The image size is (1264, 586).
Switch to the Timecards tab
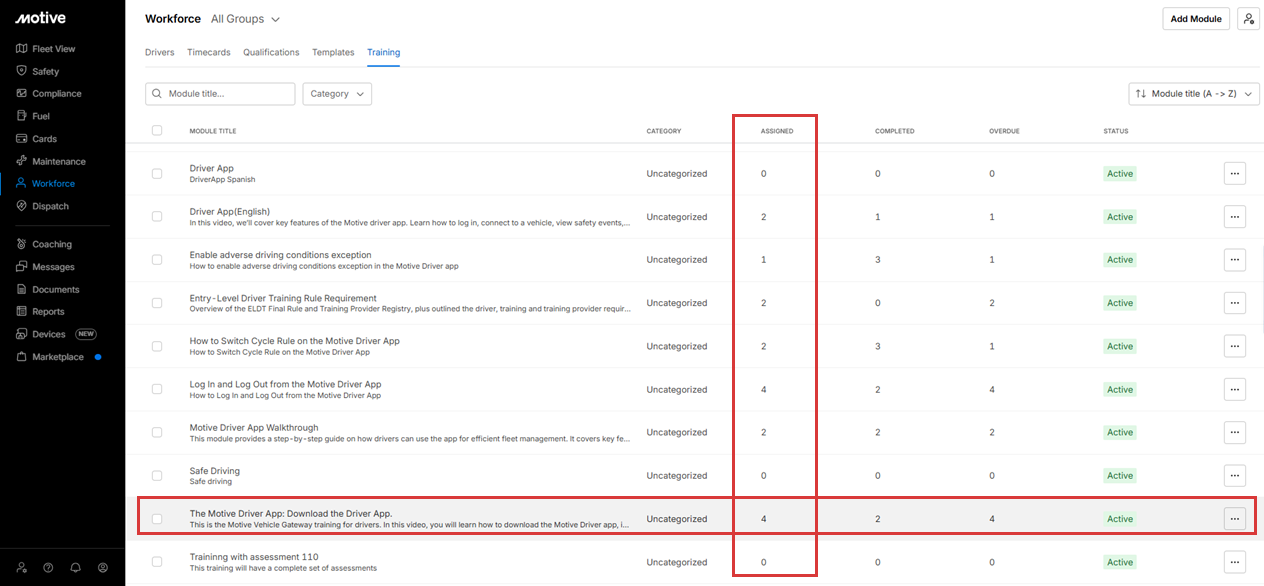pos(208,52)
